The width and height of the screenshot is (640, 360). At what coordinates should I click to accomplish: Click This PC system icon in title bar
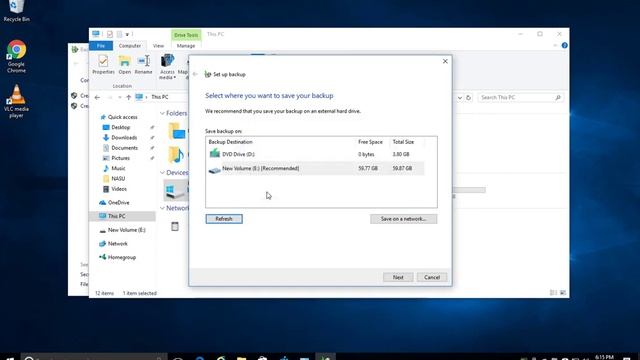96,34
